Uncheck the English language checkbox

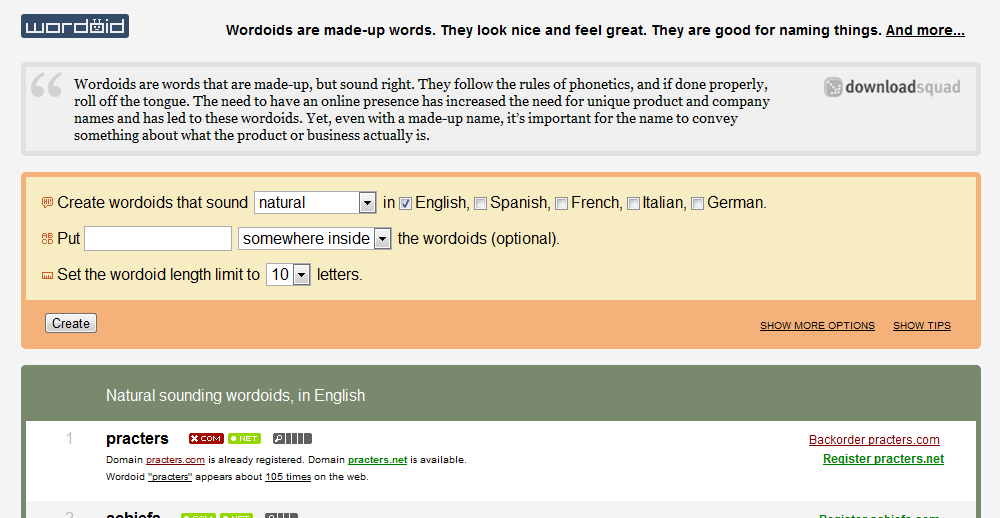[x=406, y=204]
